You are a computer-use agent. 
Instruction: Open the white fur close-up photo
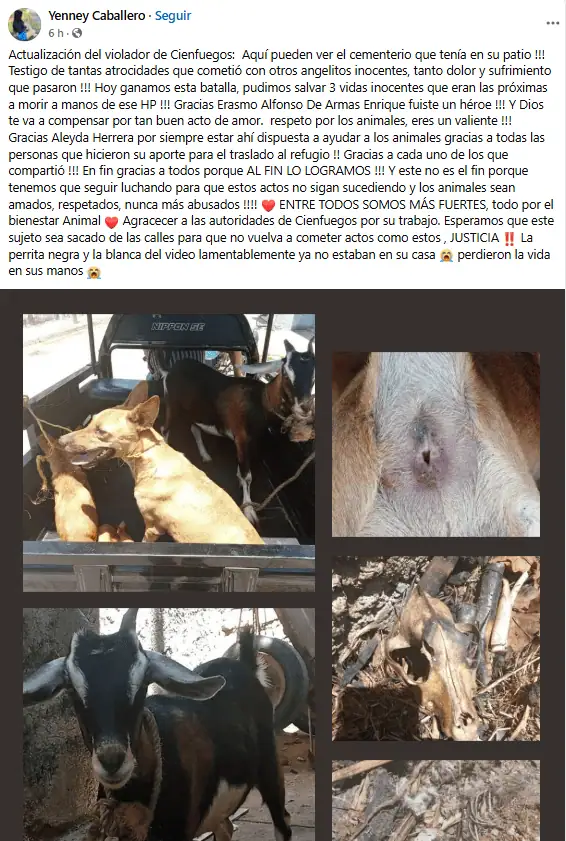point(436,444)
